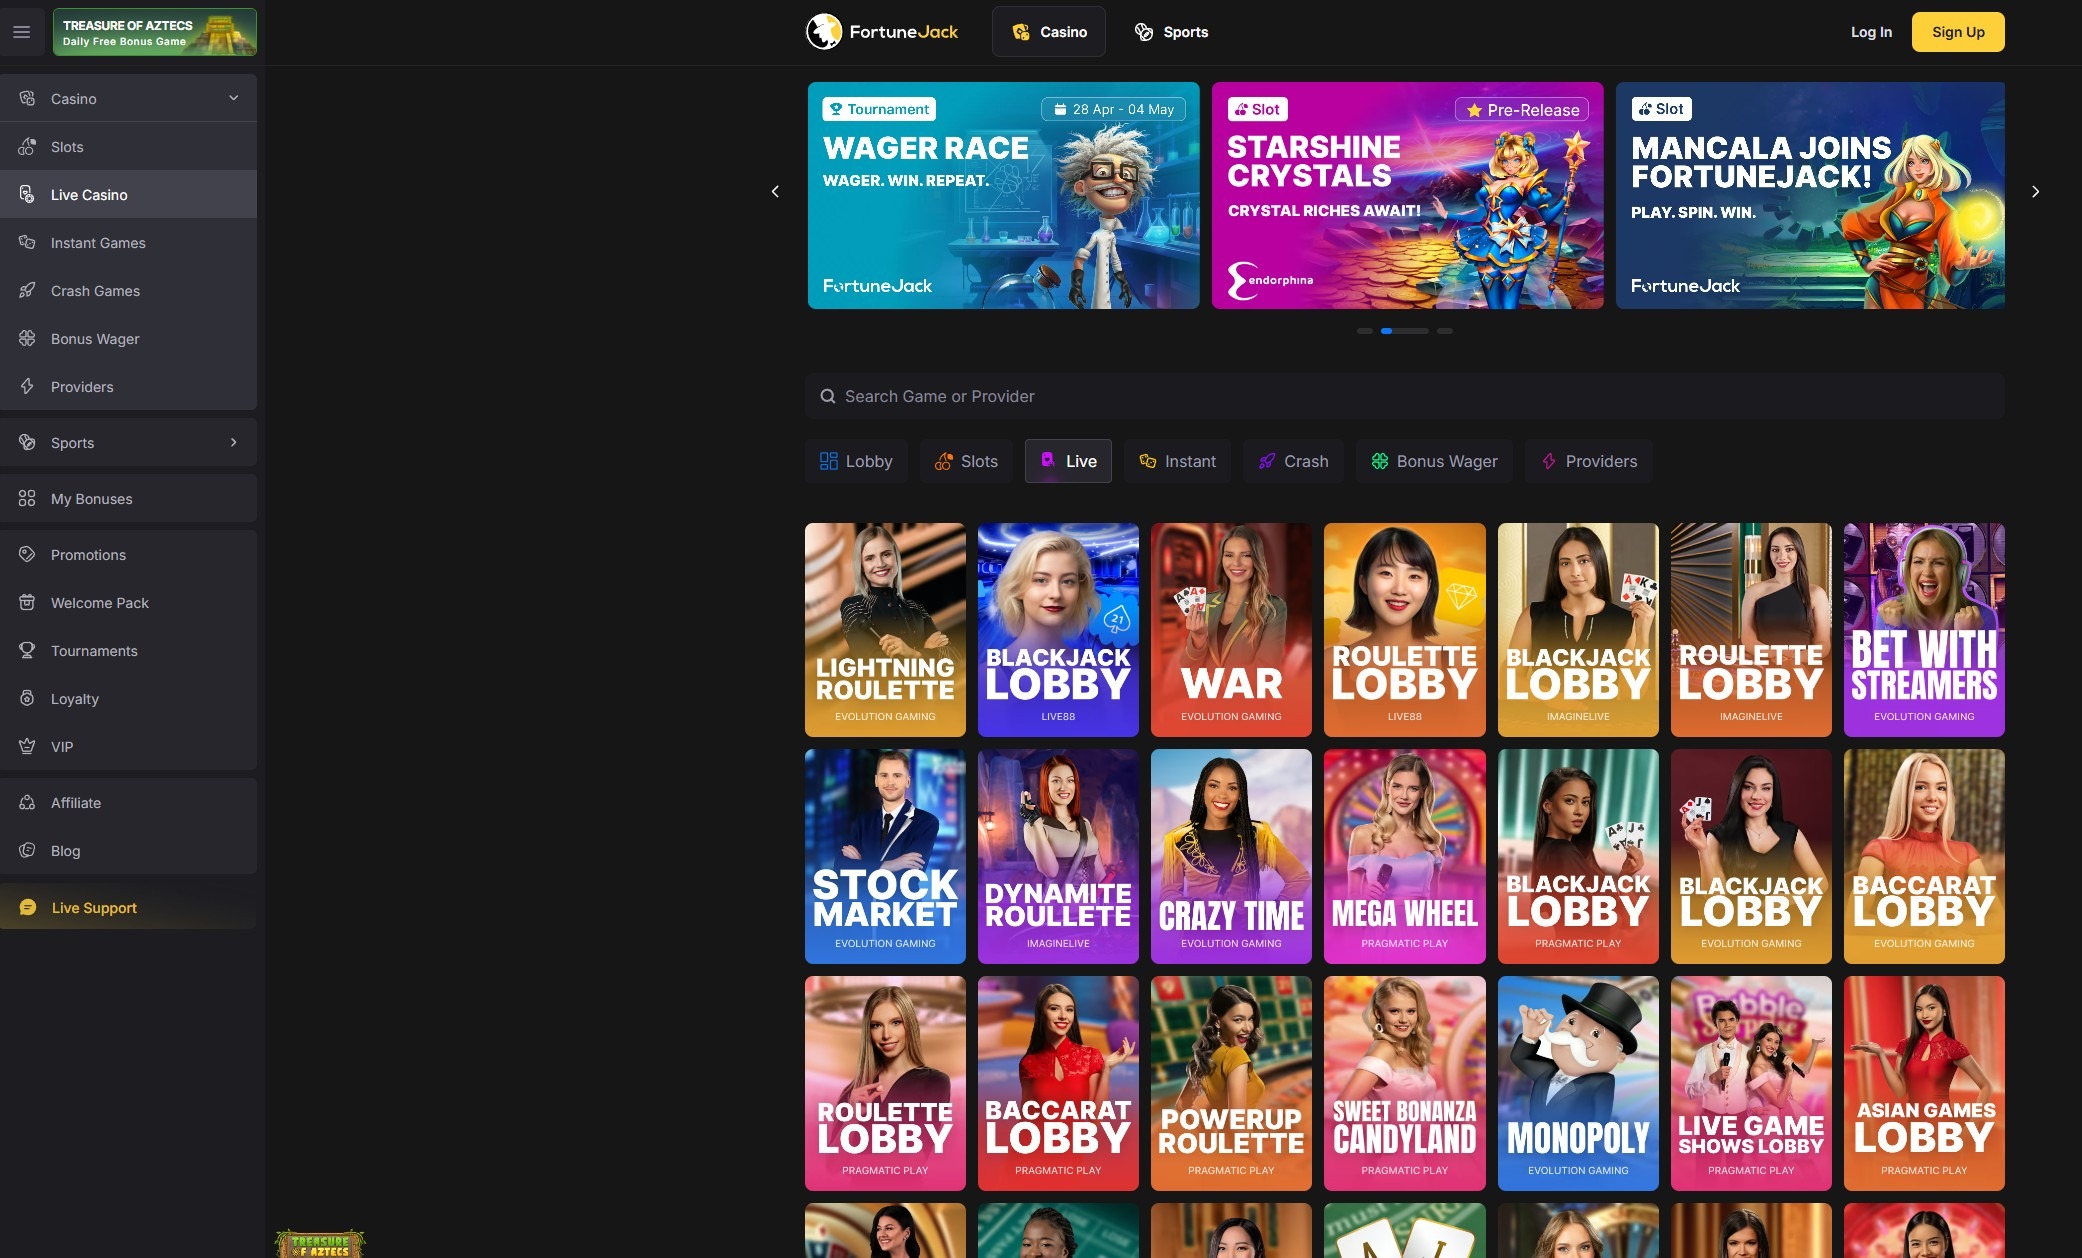Select the active carousel pagination indicator

[x=1405, y=331]
